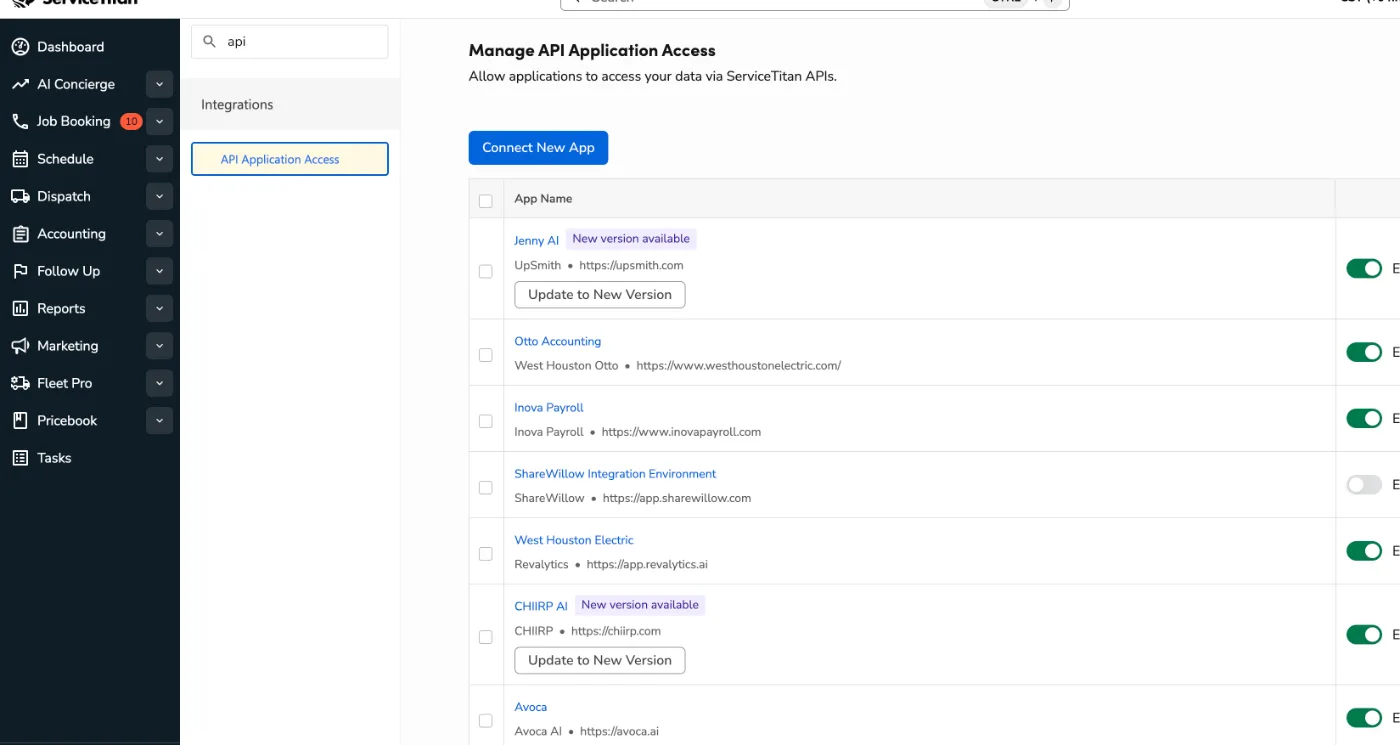Open Dashboard in the sidebar
Viewport: 1400px width, 745px height.
(x=70, y=47)
